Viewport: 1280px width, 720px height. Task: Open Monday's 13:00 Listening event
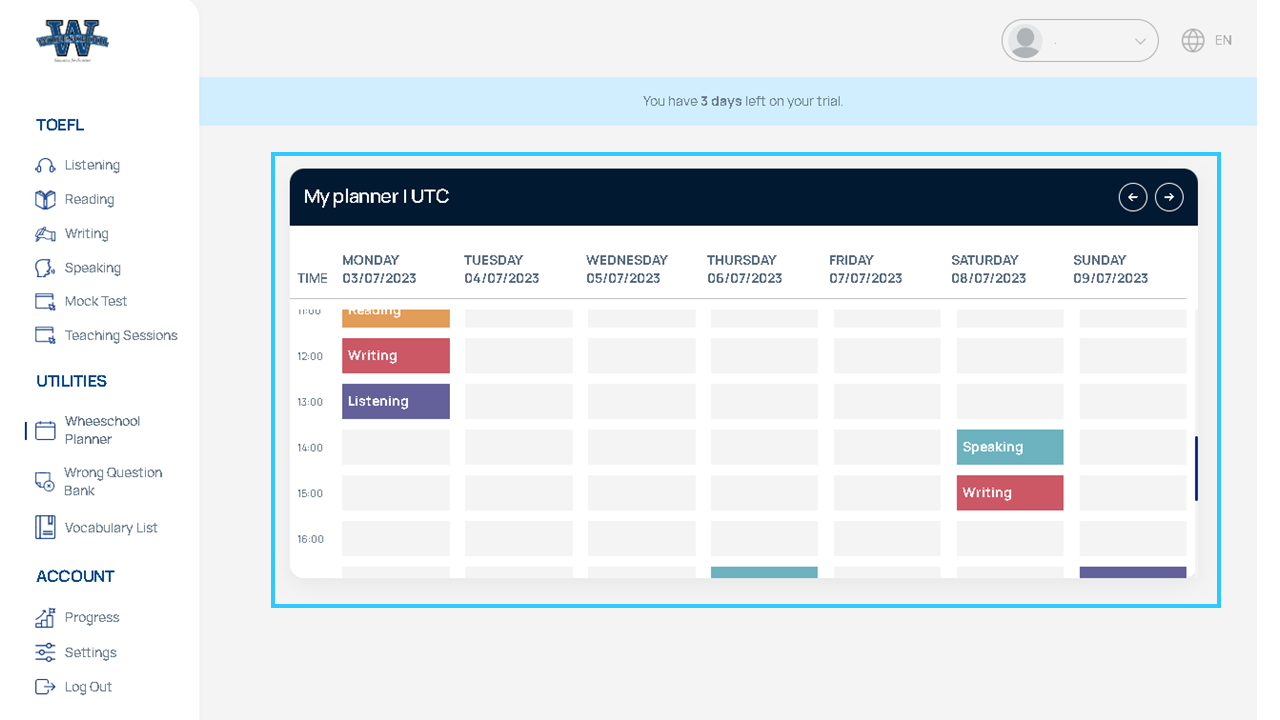(396, 401)
